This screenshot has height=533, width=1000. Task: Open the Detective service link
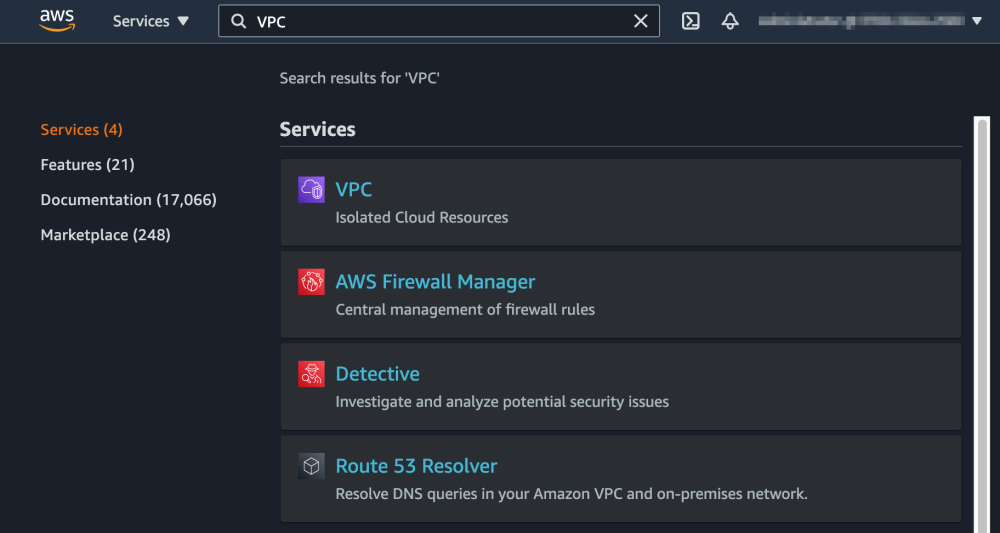pyautogui.click(x=377, y=374)
